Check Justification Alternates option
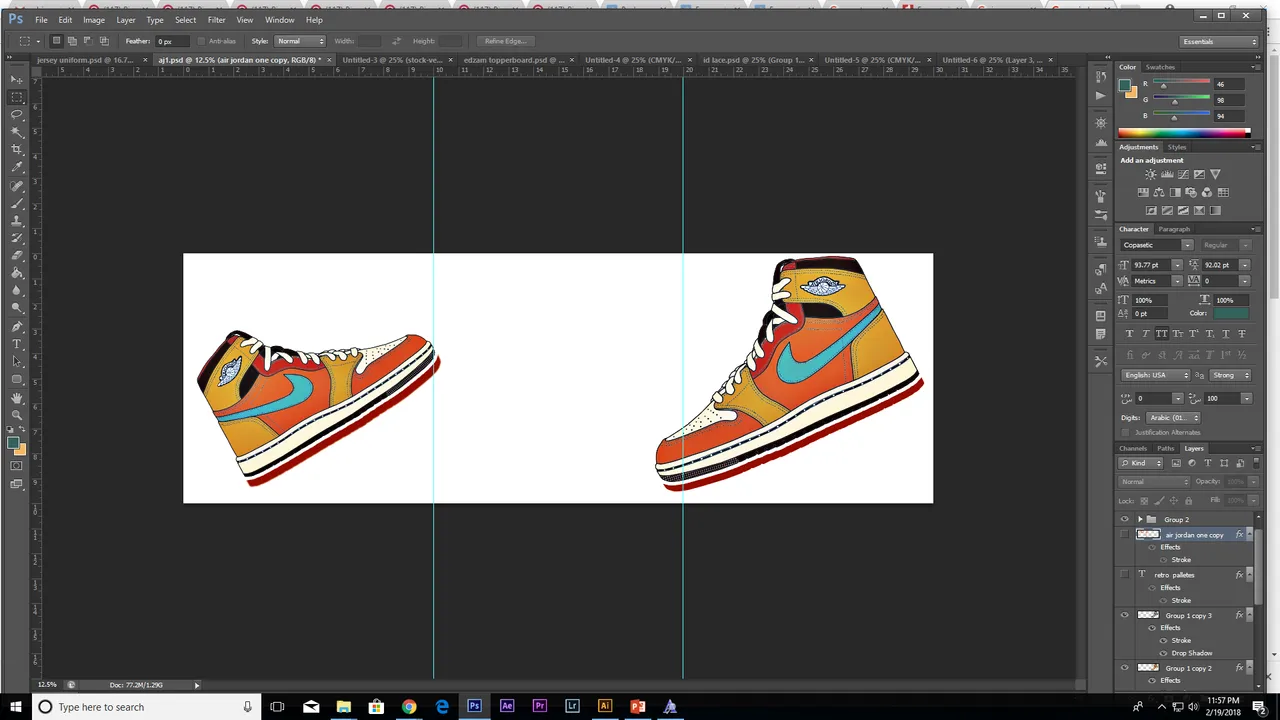The height and width of the screenshot is (720, 1280). tap(1125, 432)
